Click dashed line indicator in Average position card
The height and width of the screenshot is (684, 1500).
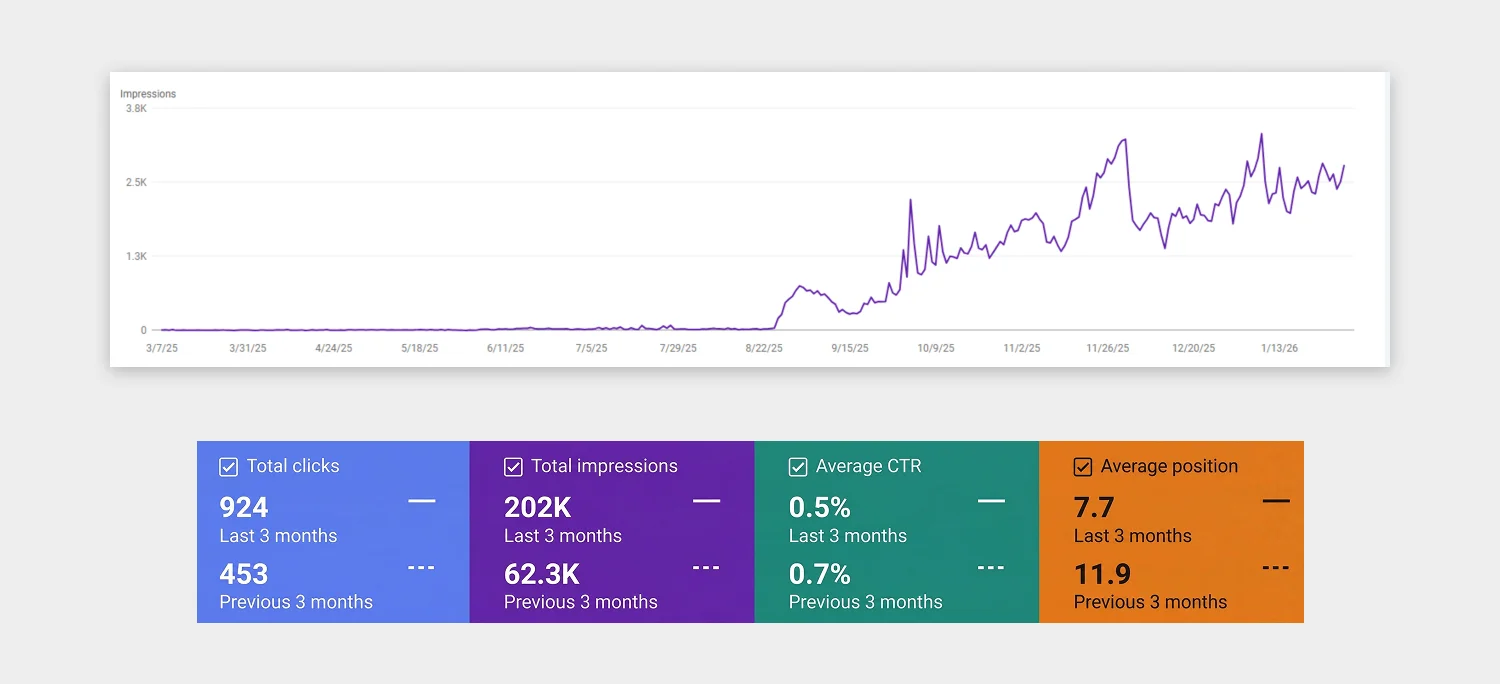click(1275, 567)
